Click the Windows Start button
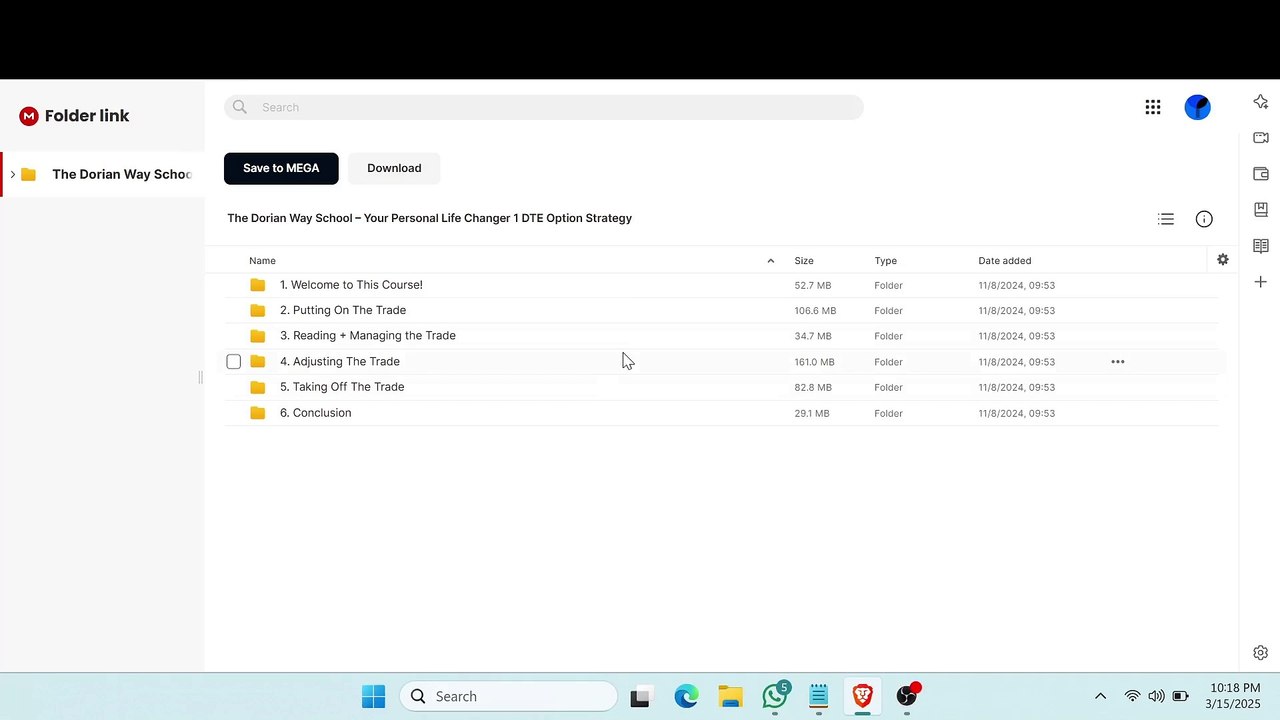 click(374, 696)
